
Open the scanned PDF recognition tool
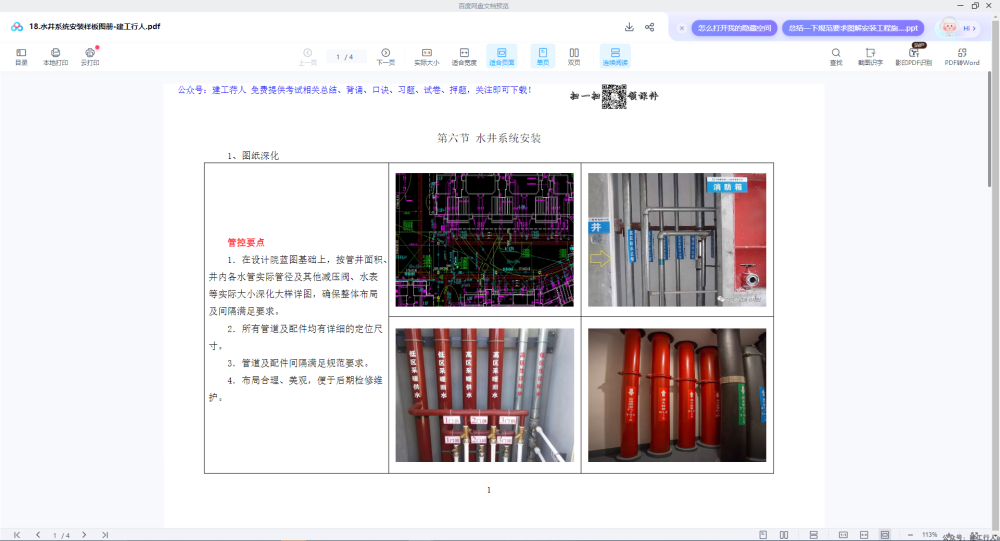click(x=913, y=56)
